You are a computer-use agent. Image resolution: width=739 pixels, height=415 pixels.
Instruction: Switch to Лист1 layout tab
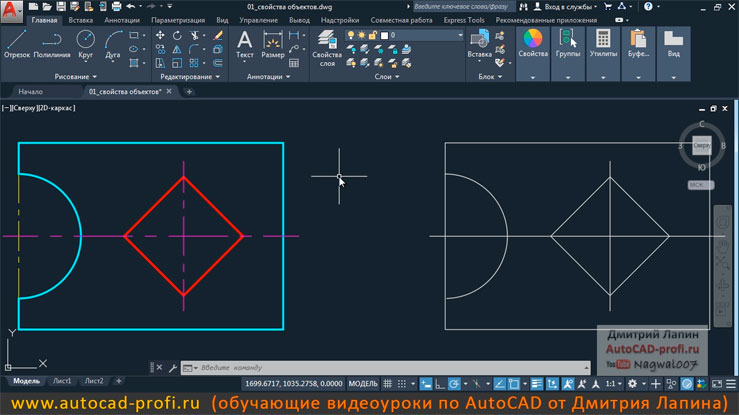62,381
